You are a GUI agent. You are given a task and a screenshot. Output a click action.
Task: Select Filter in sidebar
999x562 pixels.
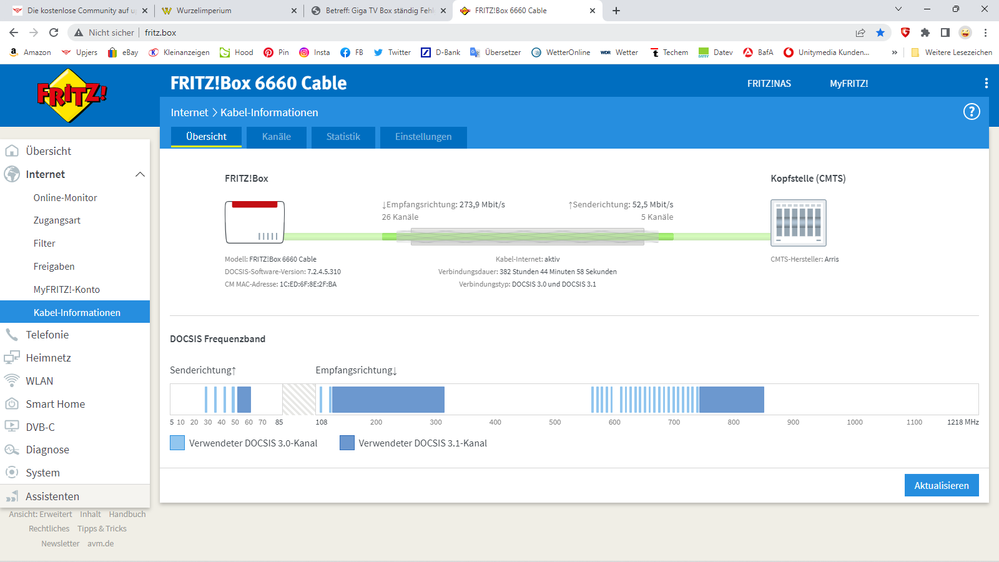tap(44, 243)
